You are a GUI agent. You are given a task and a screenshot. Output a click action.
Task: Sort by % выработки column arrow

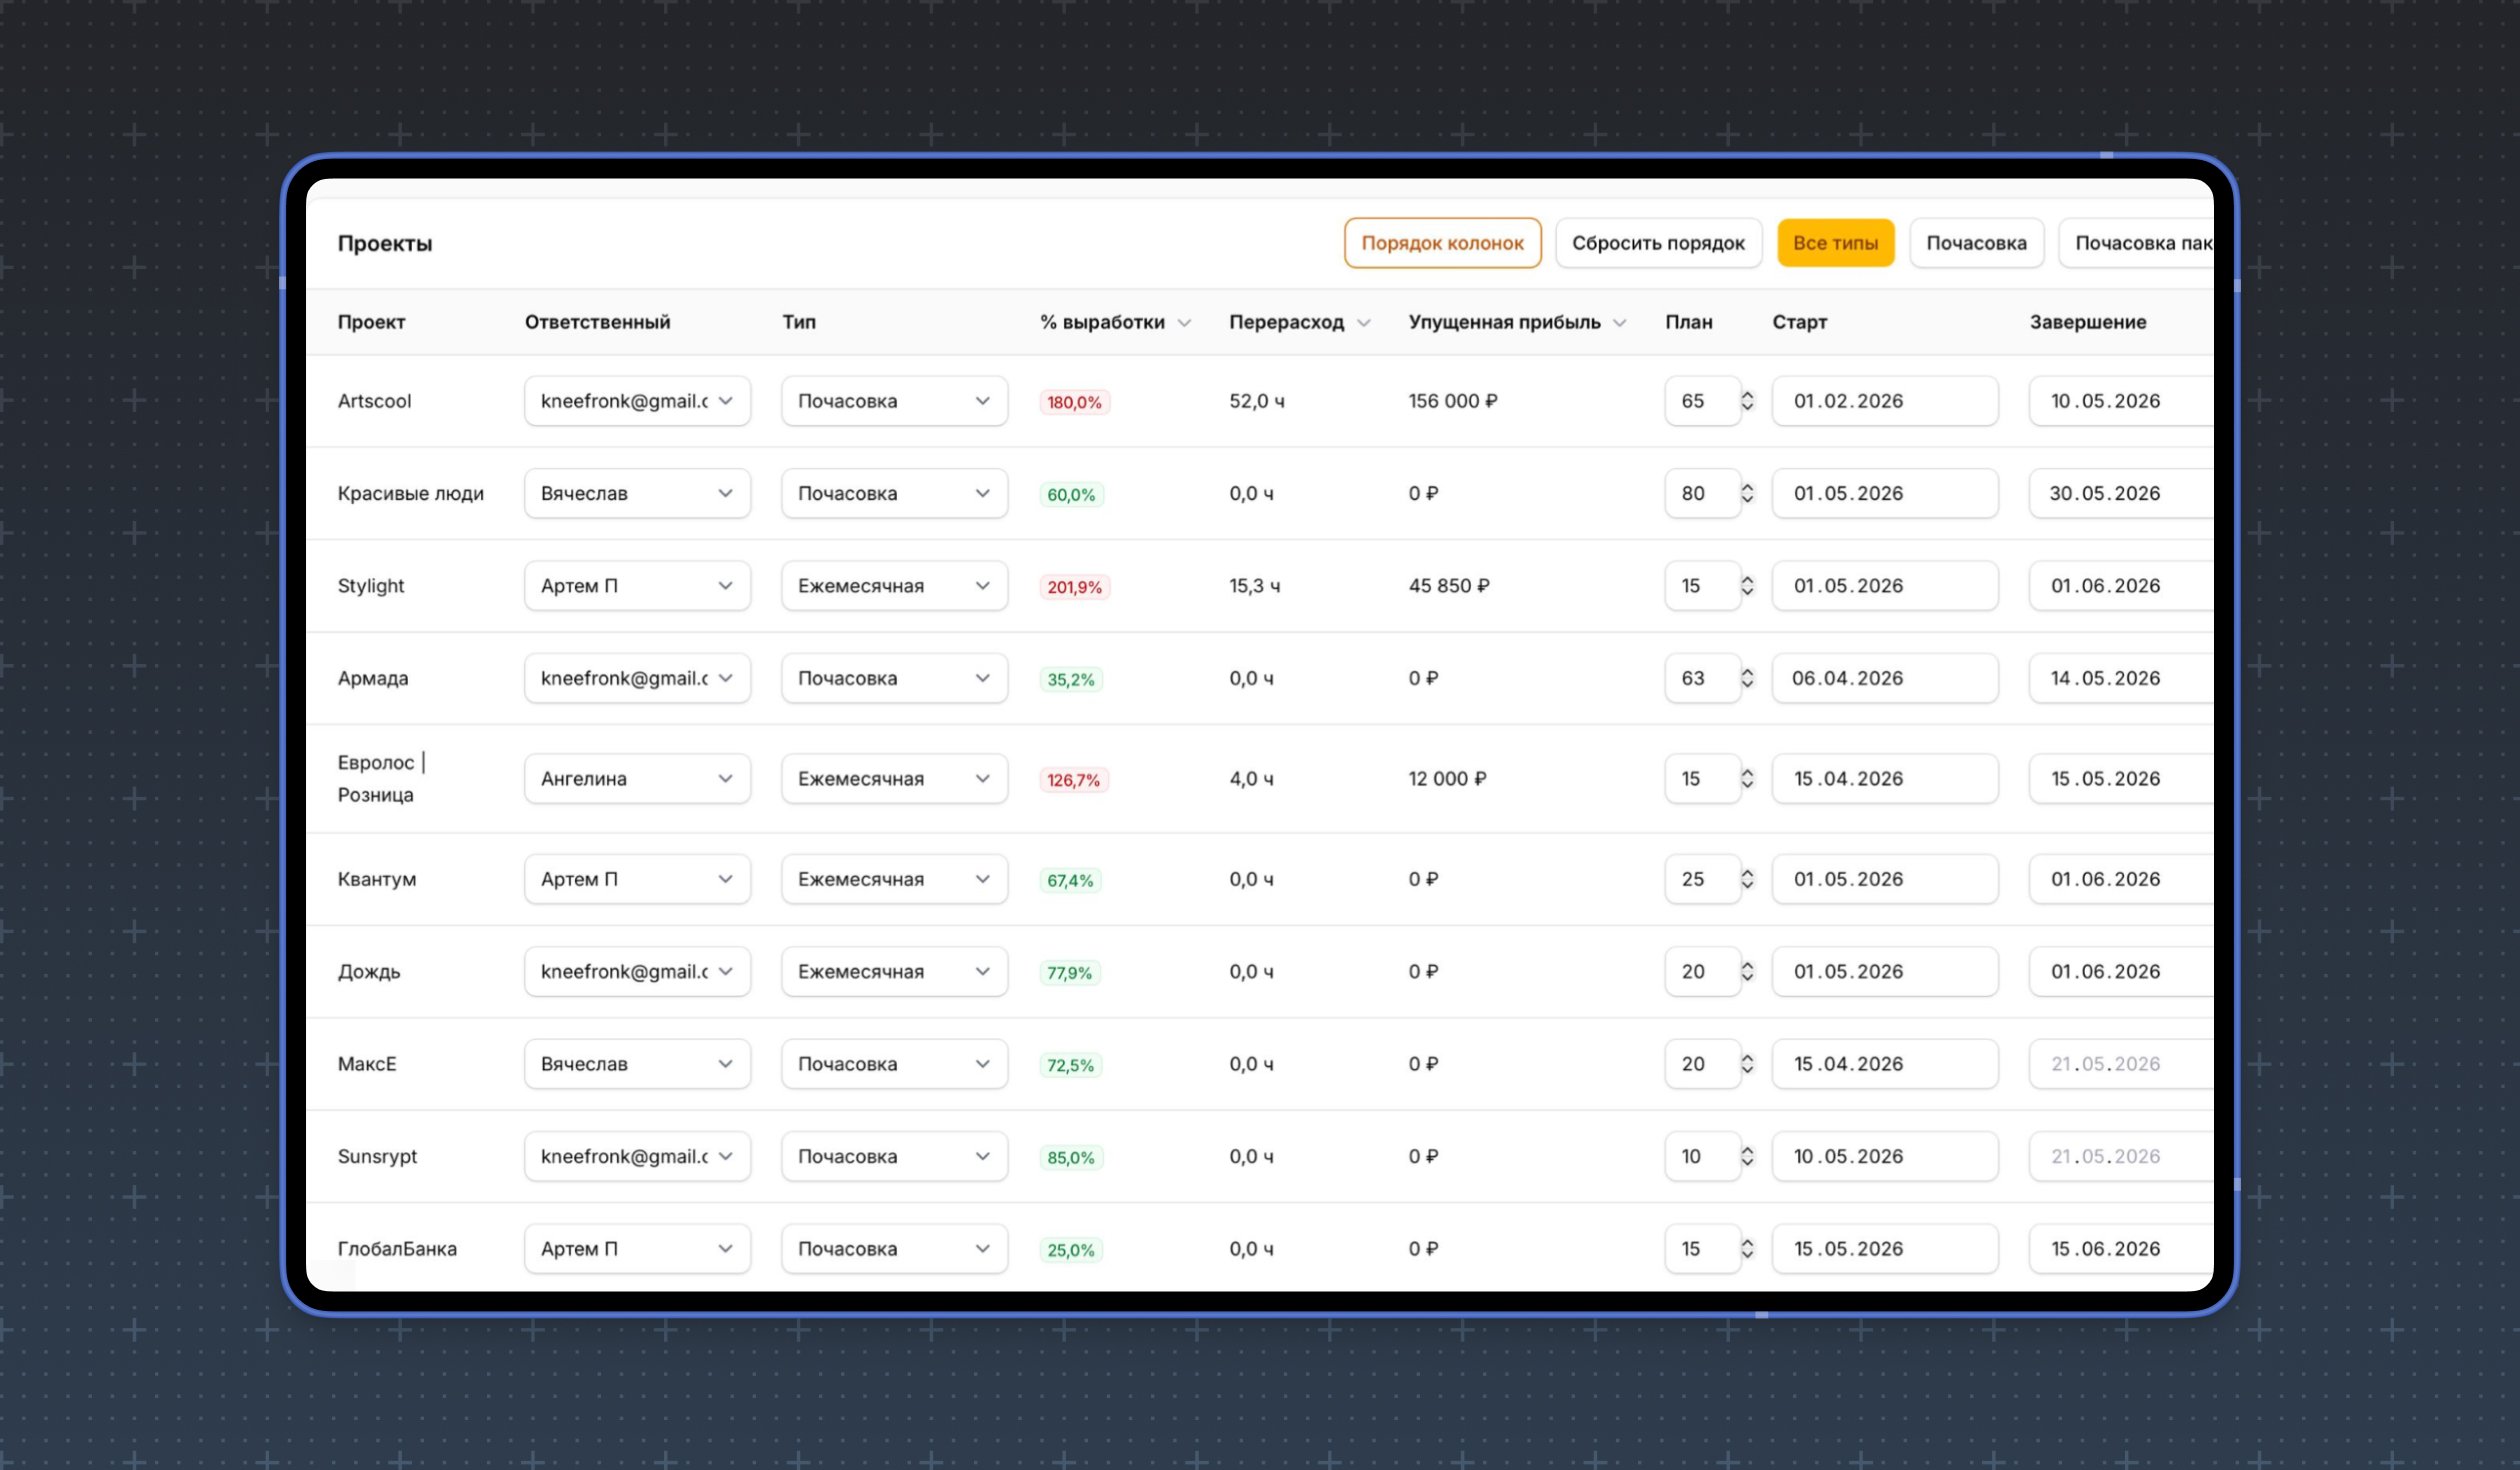(1184, 323)
